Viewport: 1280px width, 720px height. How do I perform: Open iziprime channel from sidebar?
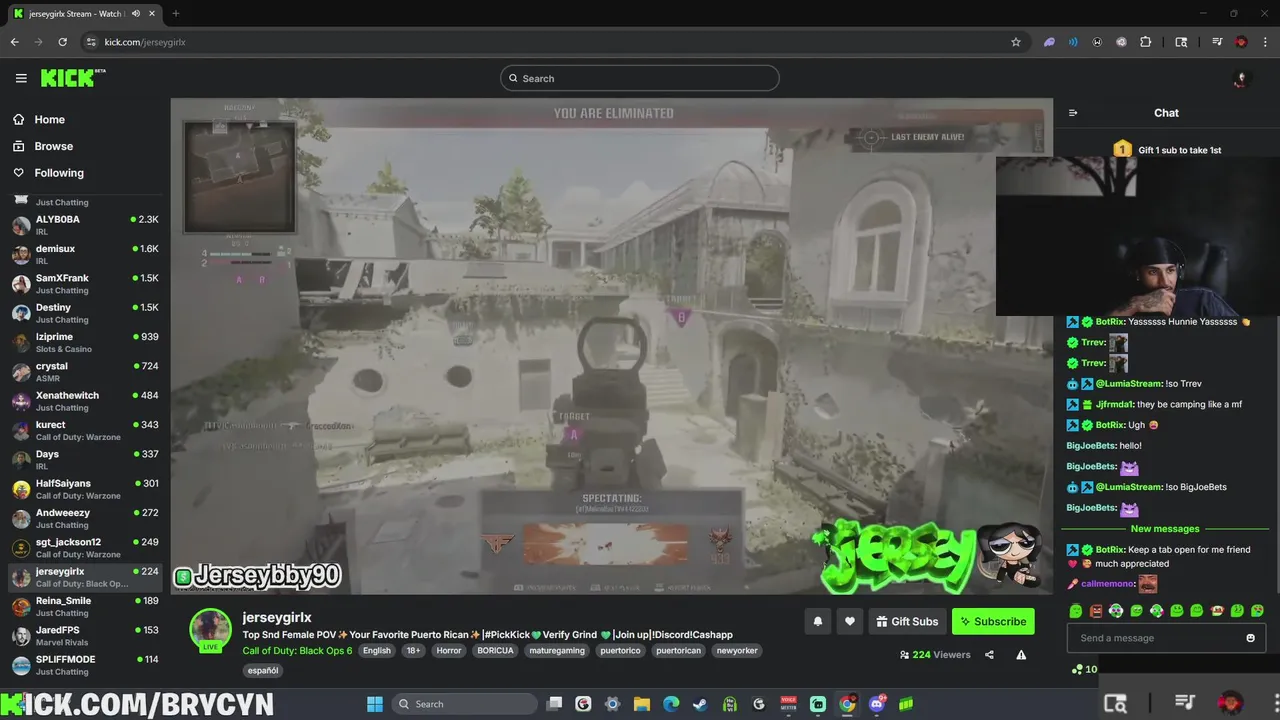[x=85, y=342]
